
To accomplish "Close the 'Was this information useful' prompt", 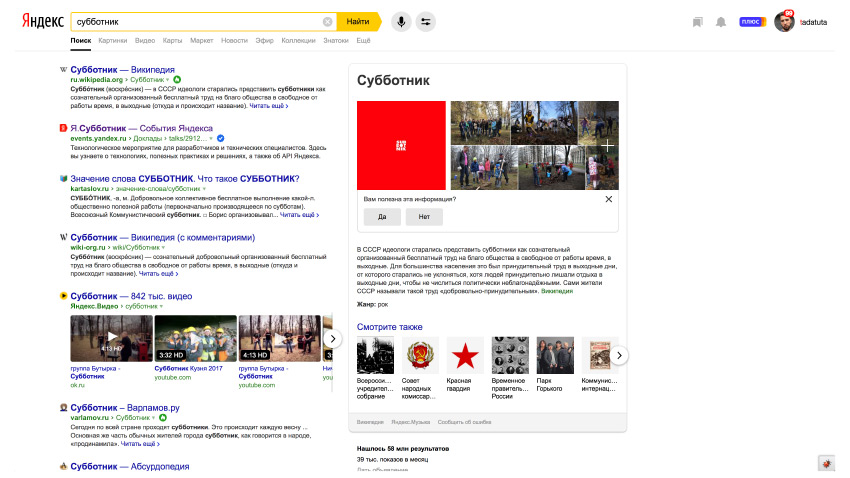I will [x=609, y=199].
